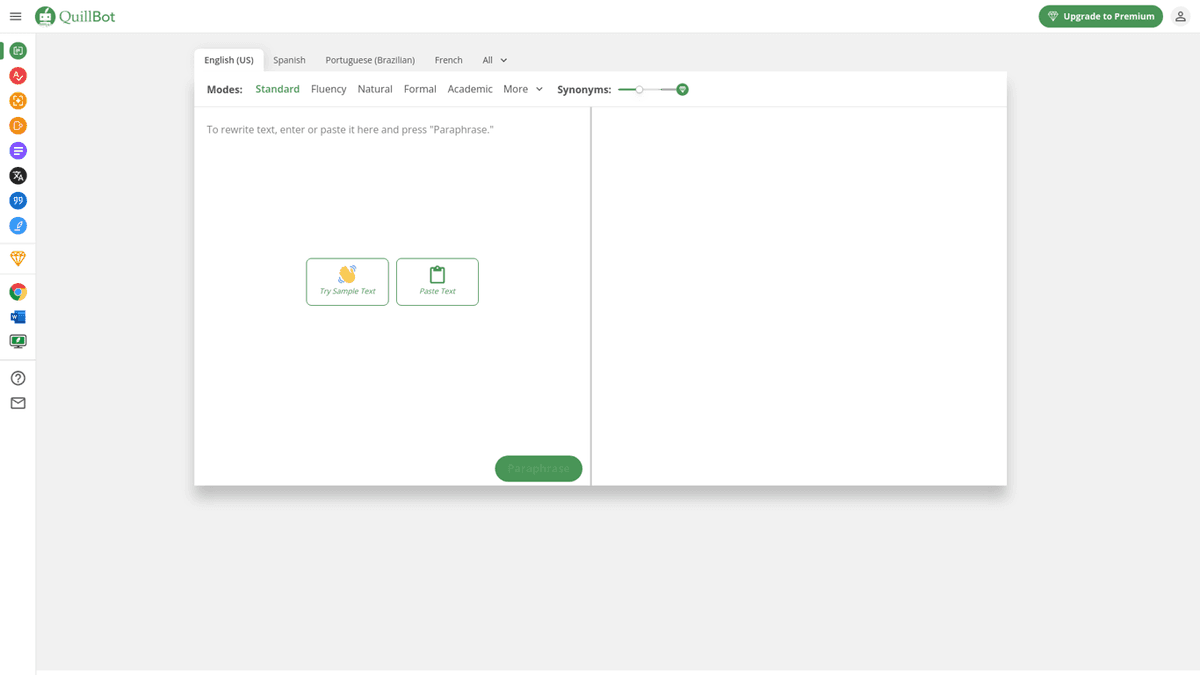The width and height of the screenshot is (1200, 675).
Task: Open the Paraphraser tool in sidebar
Action: coord(18,51)
